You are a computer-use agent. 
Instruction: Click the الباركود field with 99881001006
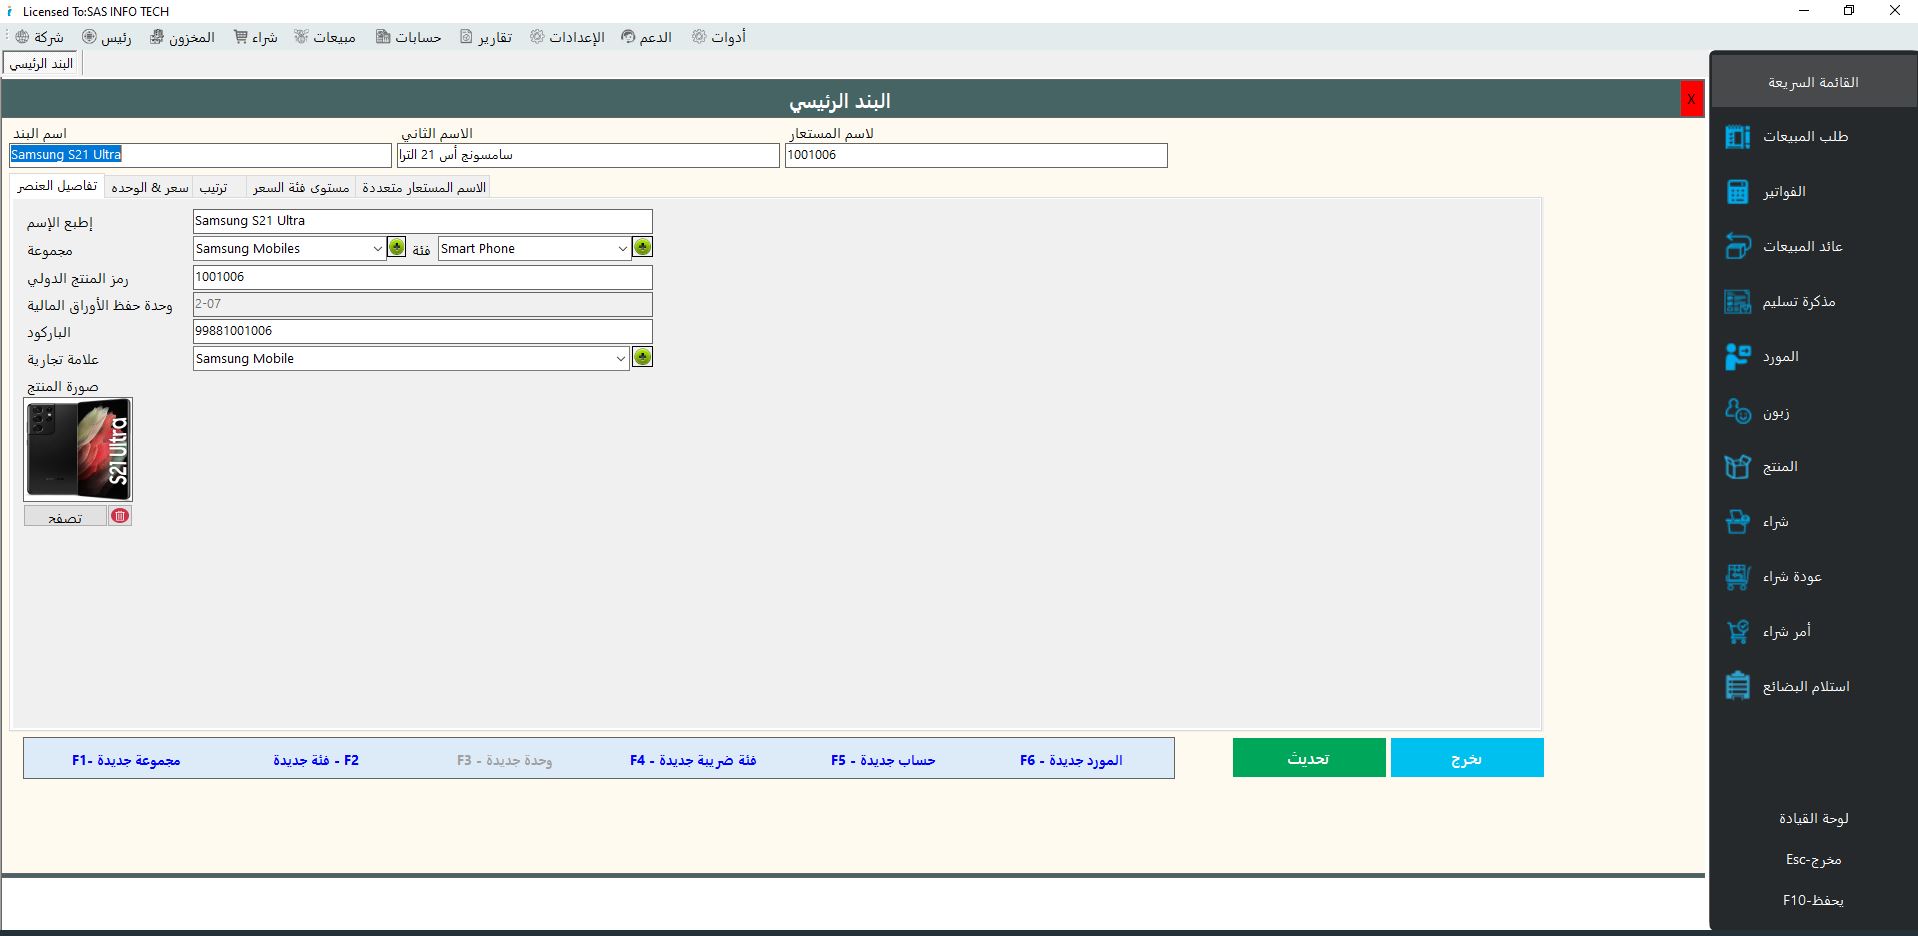[422, 331]
